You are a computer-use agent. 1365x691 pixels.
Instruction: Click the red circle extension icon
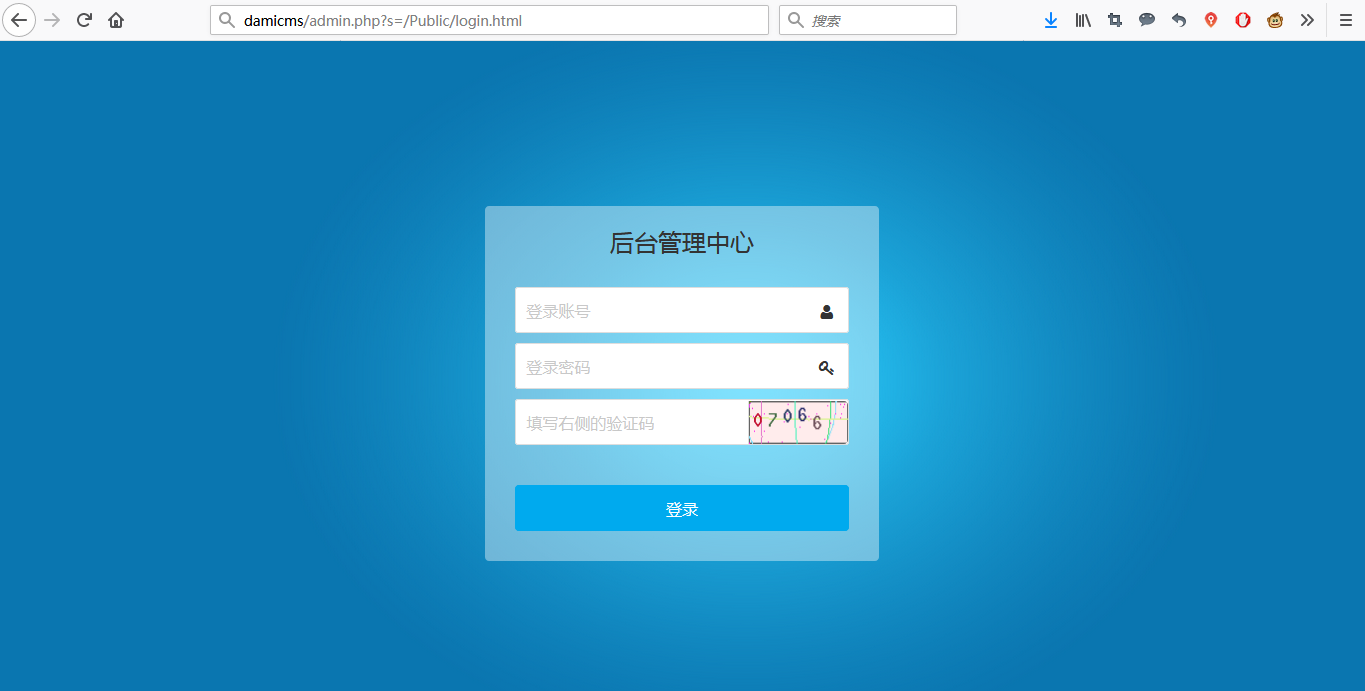(1243, 20)
